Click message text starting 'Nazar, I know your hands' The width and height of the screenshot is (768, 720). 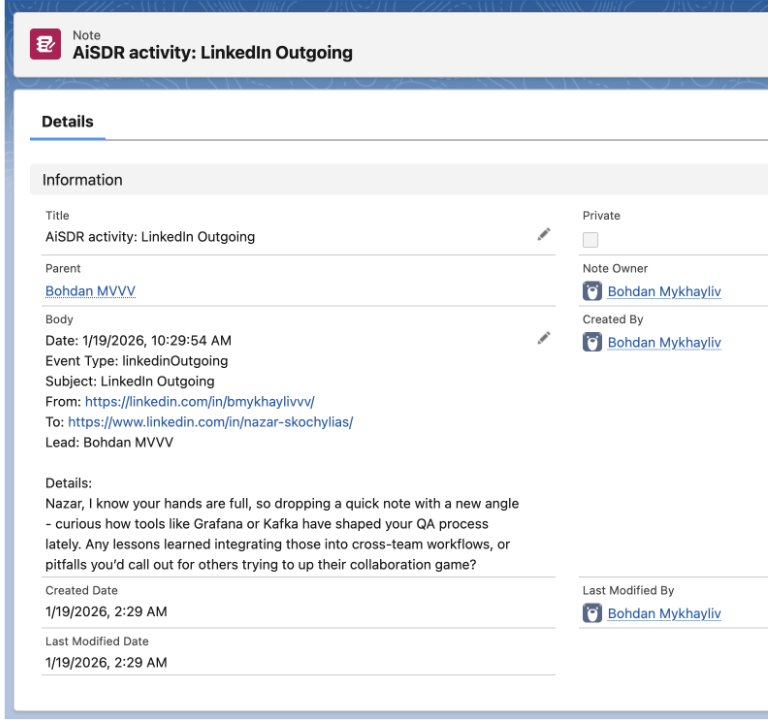(282, 534)
